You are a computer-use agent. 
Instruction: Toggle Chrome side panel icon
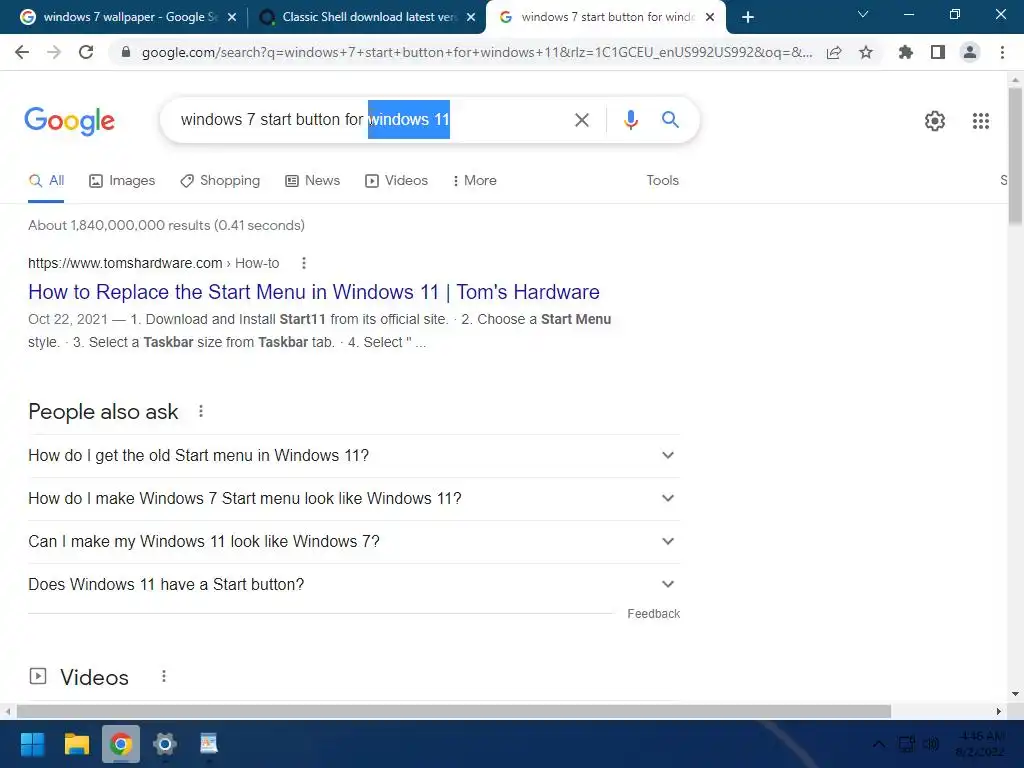(938, 52)
